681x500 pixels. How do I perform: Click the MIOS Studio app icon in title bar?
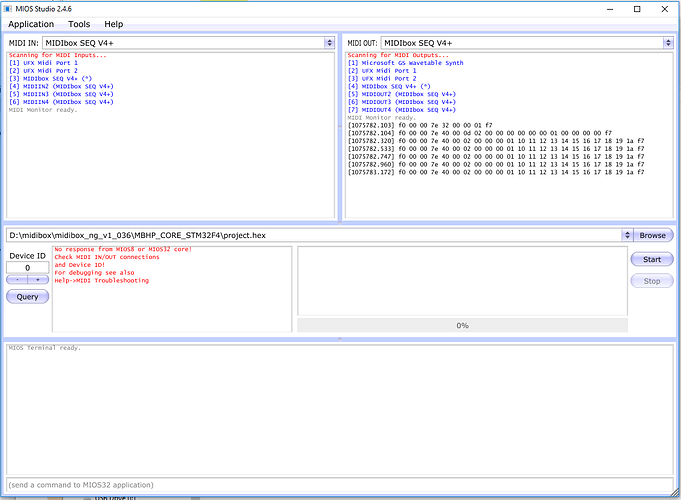[x=7, y=9]
